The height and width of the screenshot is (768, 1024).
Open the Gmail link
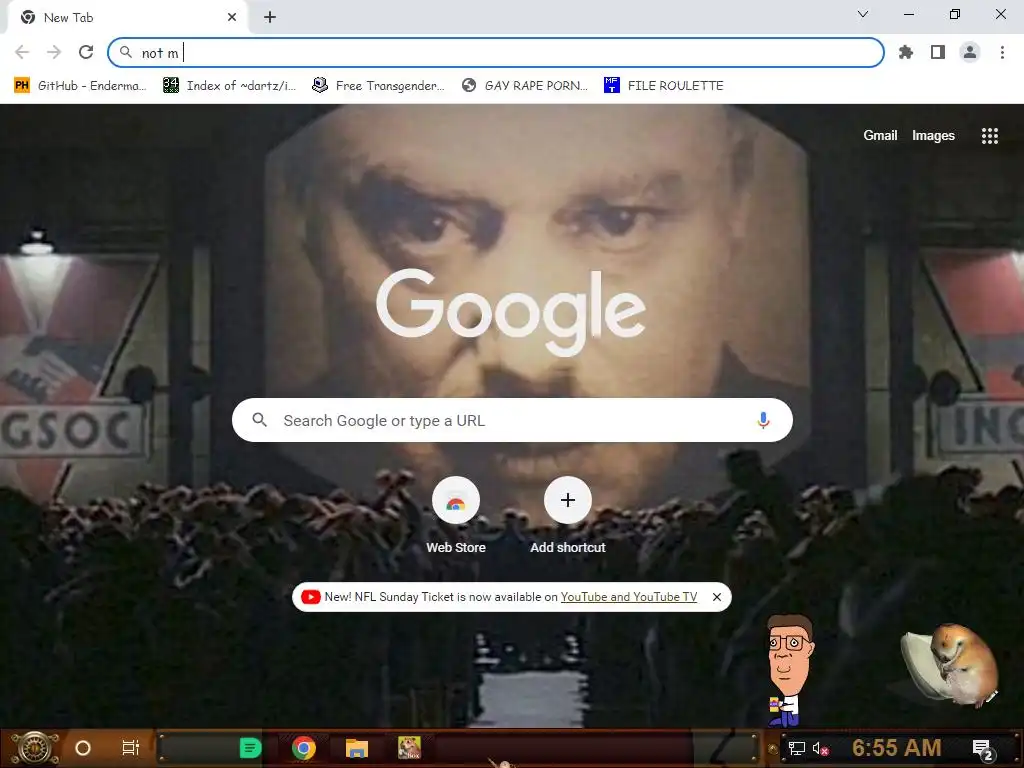(880, 135)
